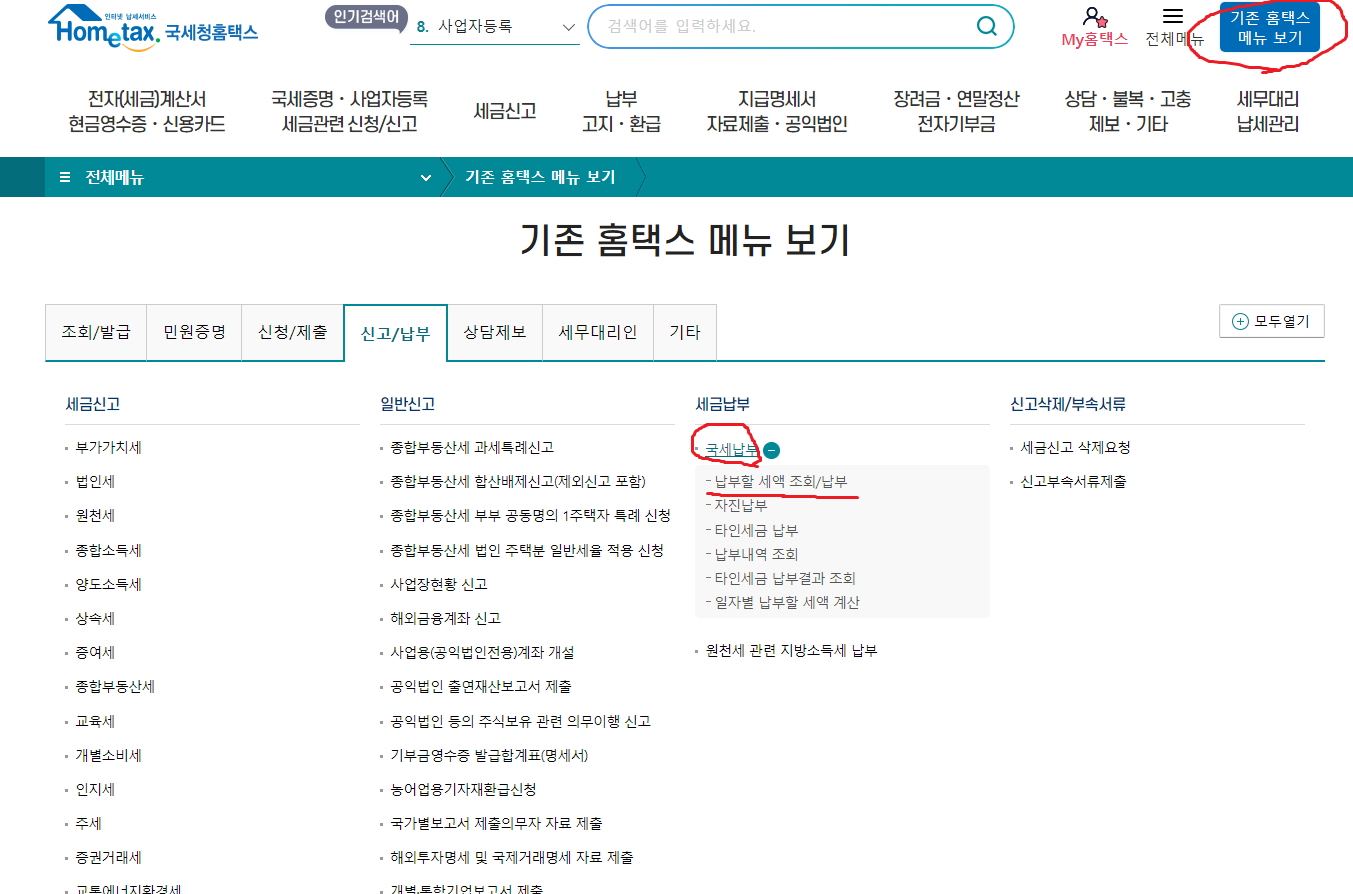Click the search magnifier icon
This screenshot has width=1353, height=894.
tap(986, 27)
